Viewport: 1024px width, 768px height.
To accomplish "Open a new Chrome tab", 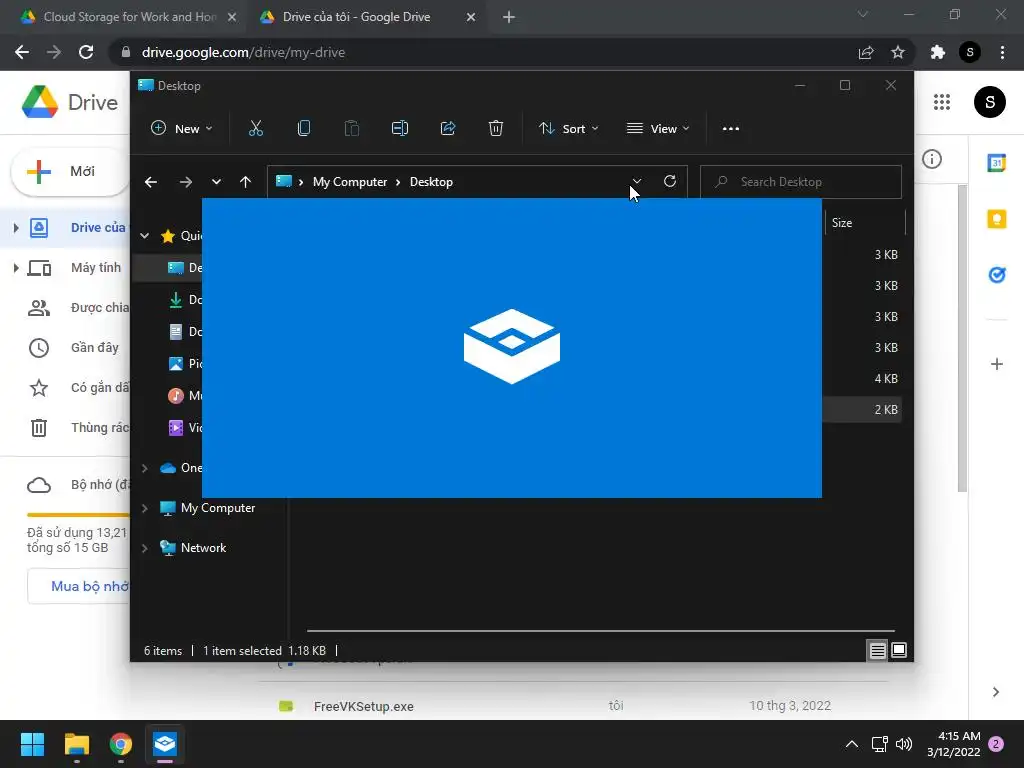I will point(509,17).
